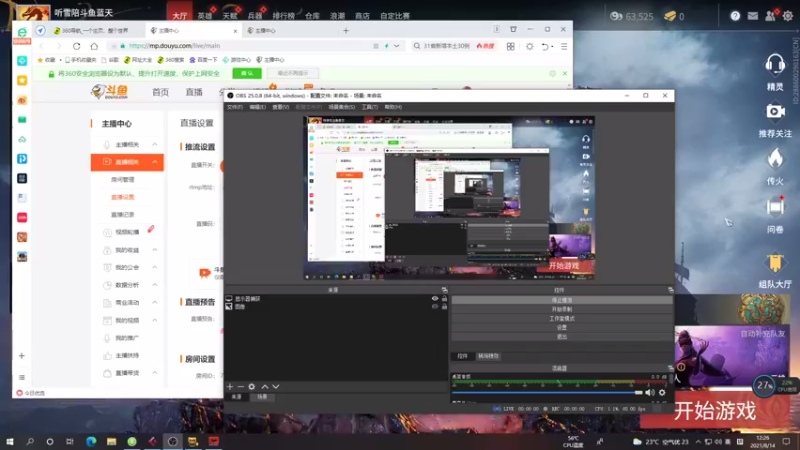Image resolution: width=800 pixels, height=450 pixels.
Task: Open the browser extensions grid icon
Action: tap(510, 46)
